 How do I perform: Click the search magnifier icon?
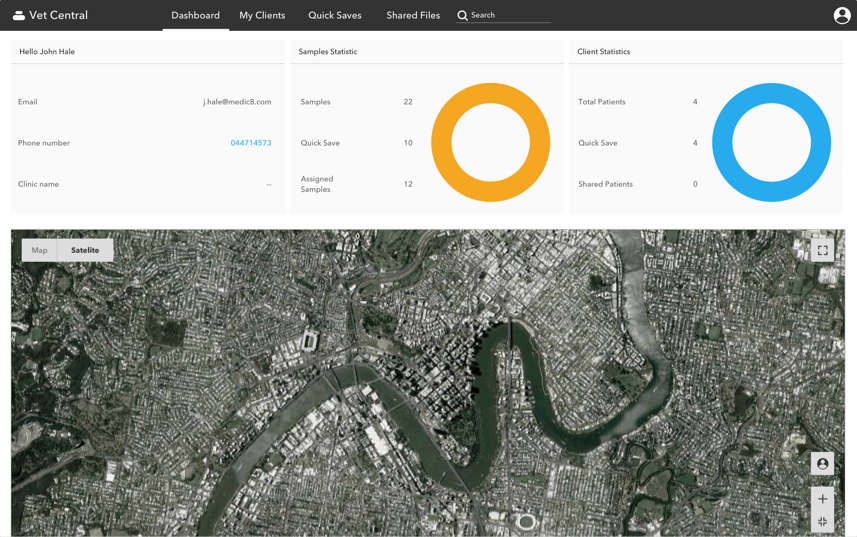463,16
